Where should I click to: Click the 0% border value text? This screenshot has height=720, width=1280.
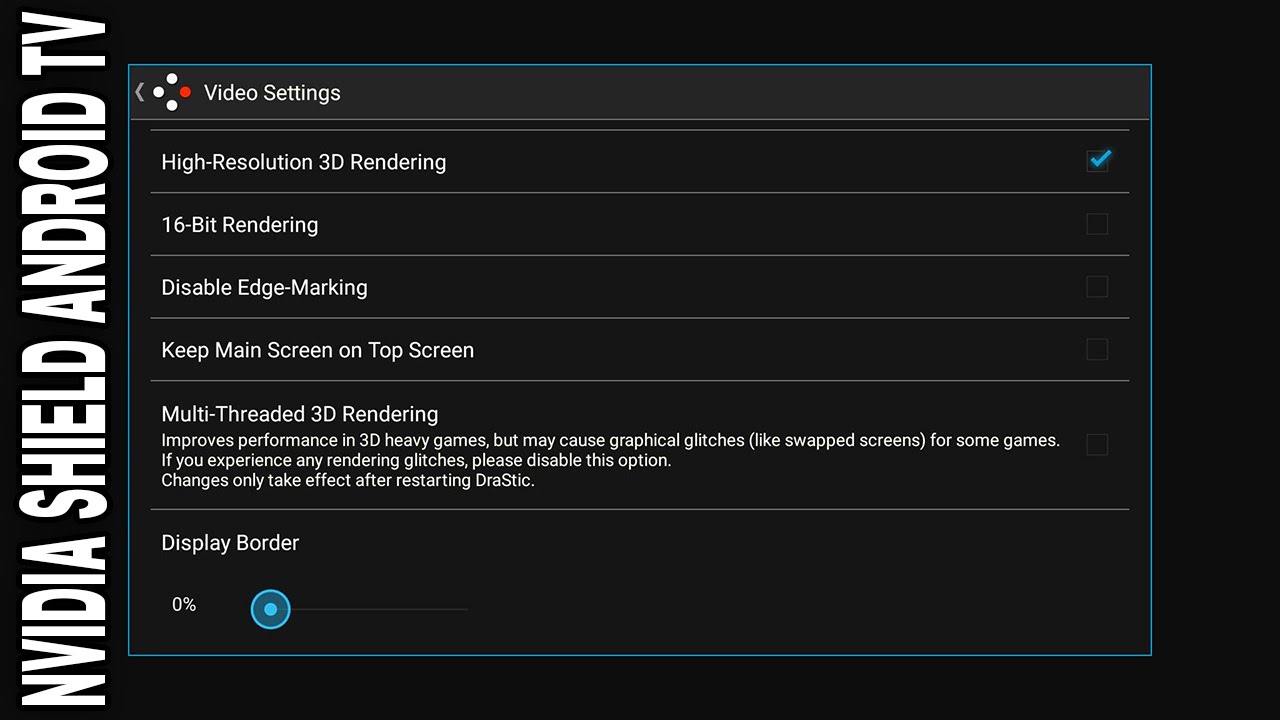[184, 605]
